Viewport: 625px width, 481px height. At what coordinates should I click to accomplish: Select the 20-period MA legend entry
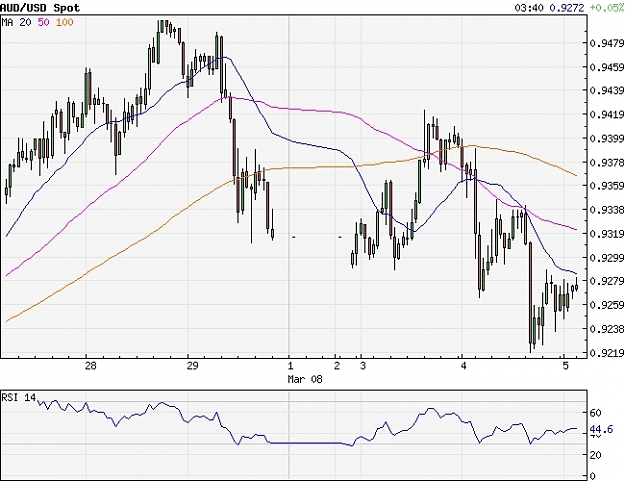[26, 22]
